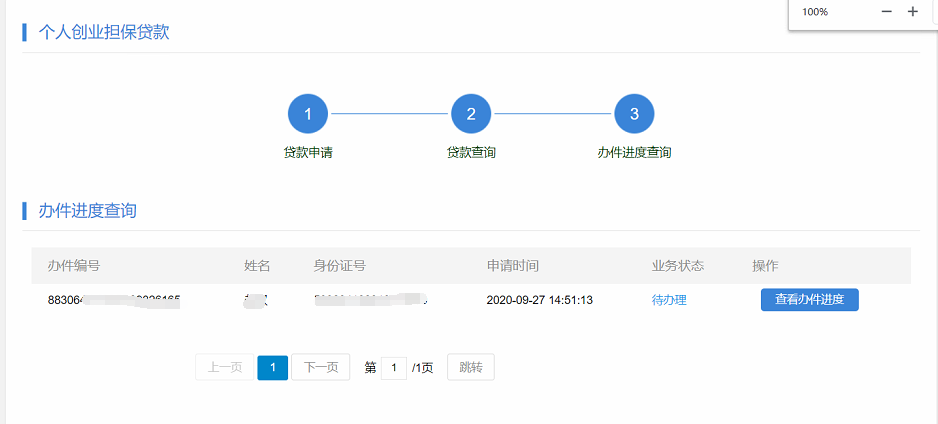Go to next page with 下一页
The width and height of the screenshot is (938, 424).
(320, 368)
